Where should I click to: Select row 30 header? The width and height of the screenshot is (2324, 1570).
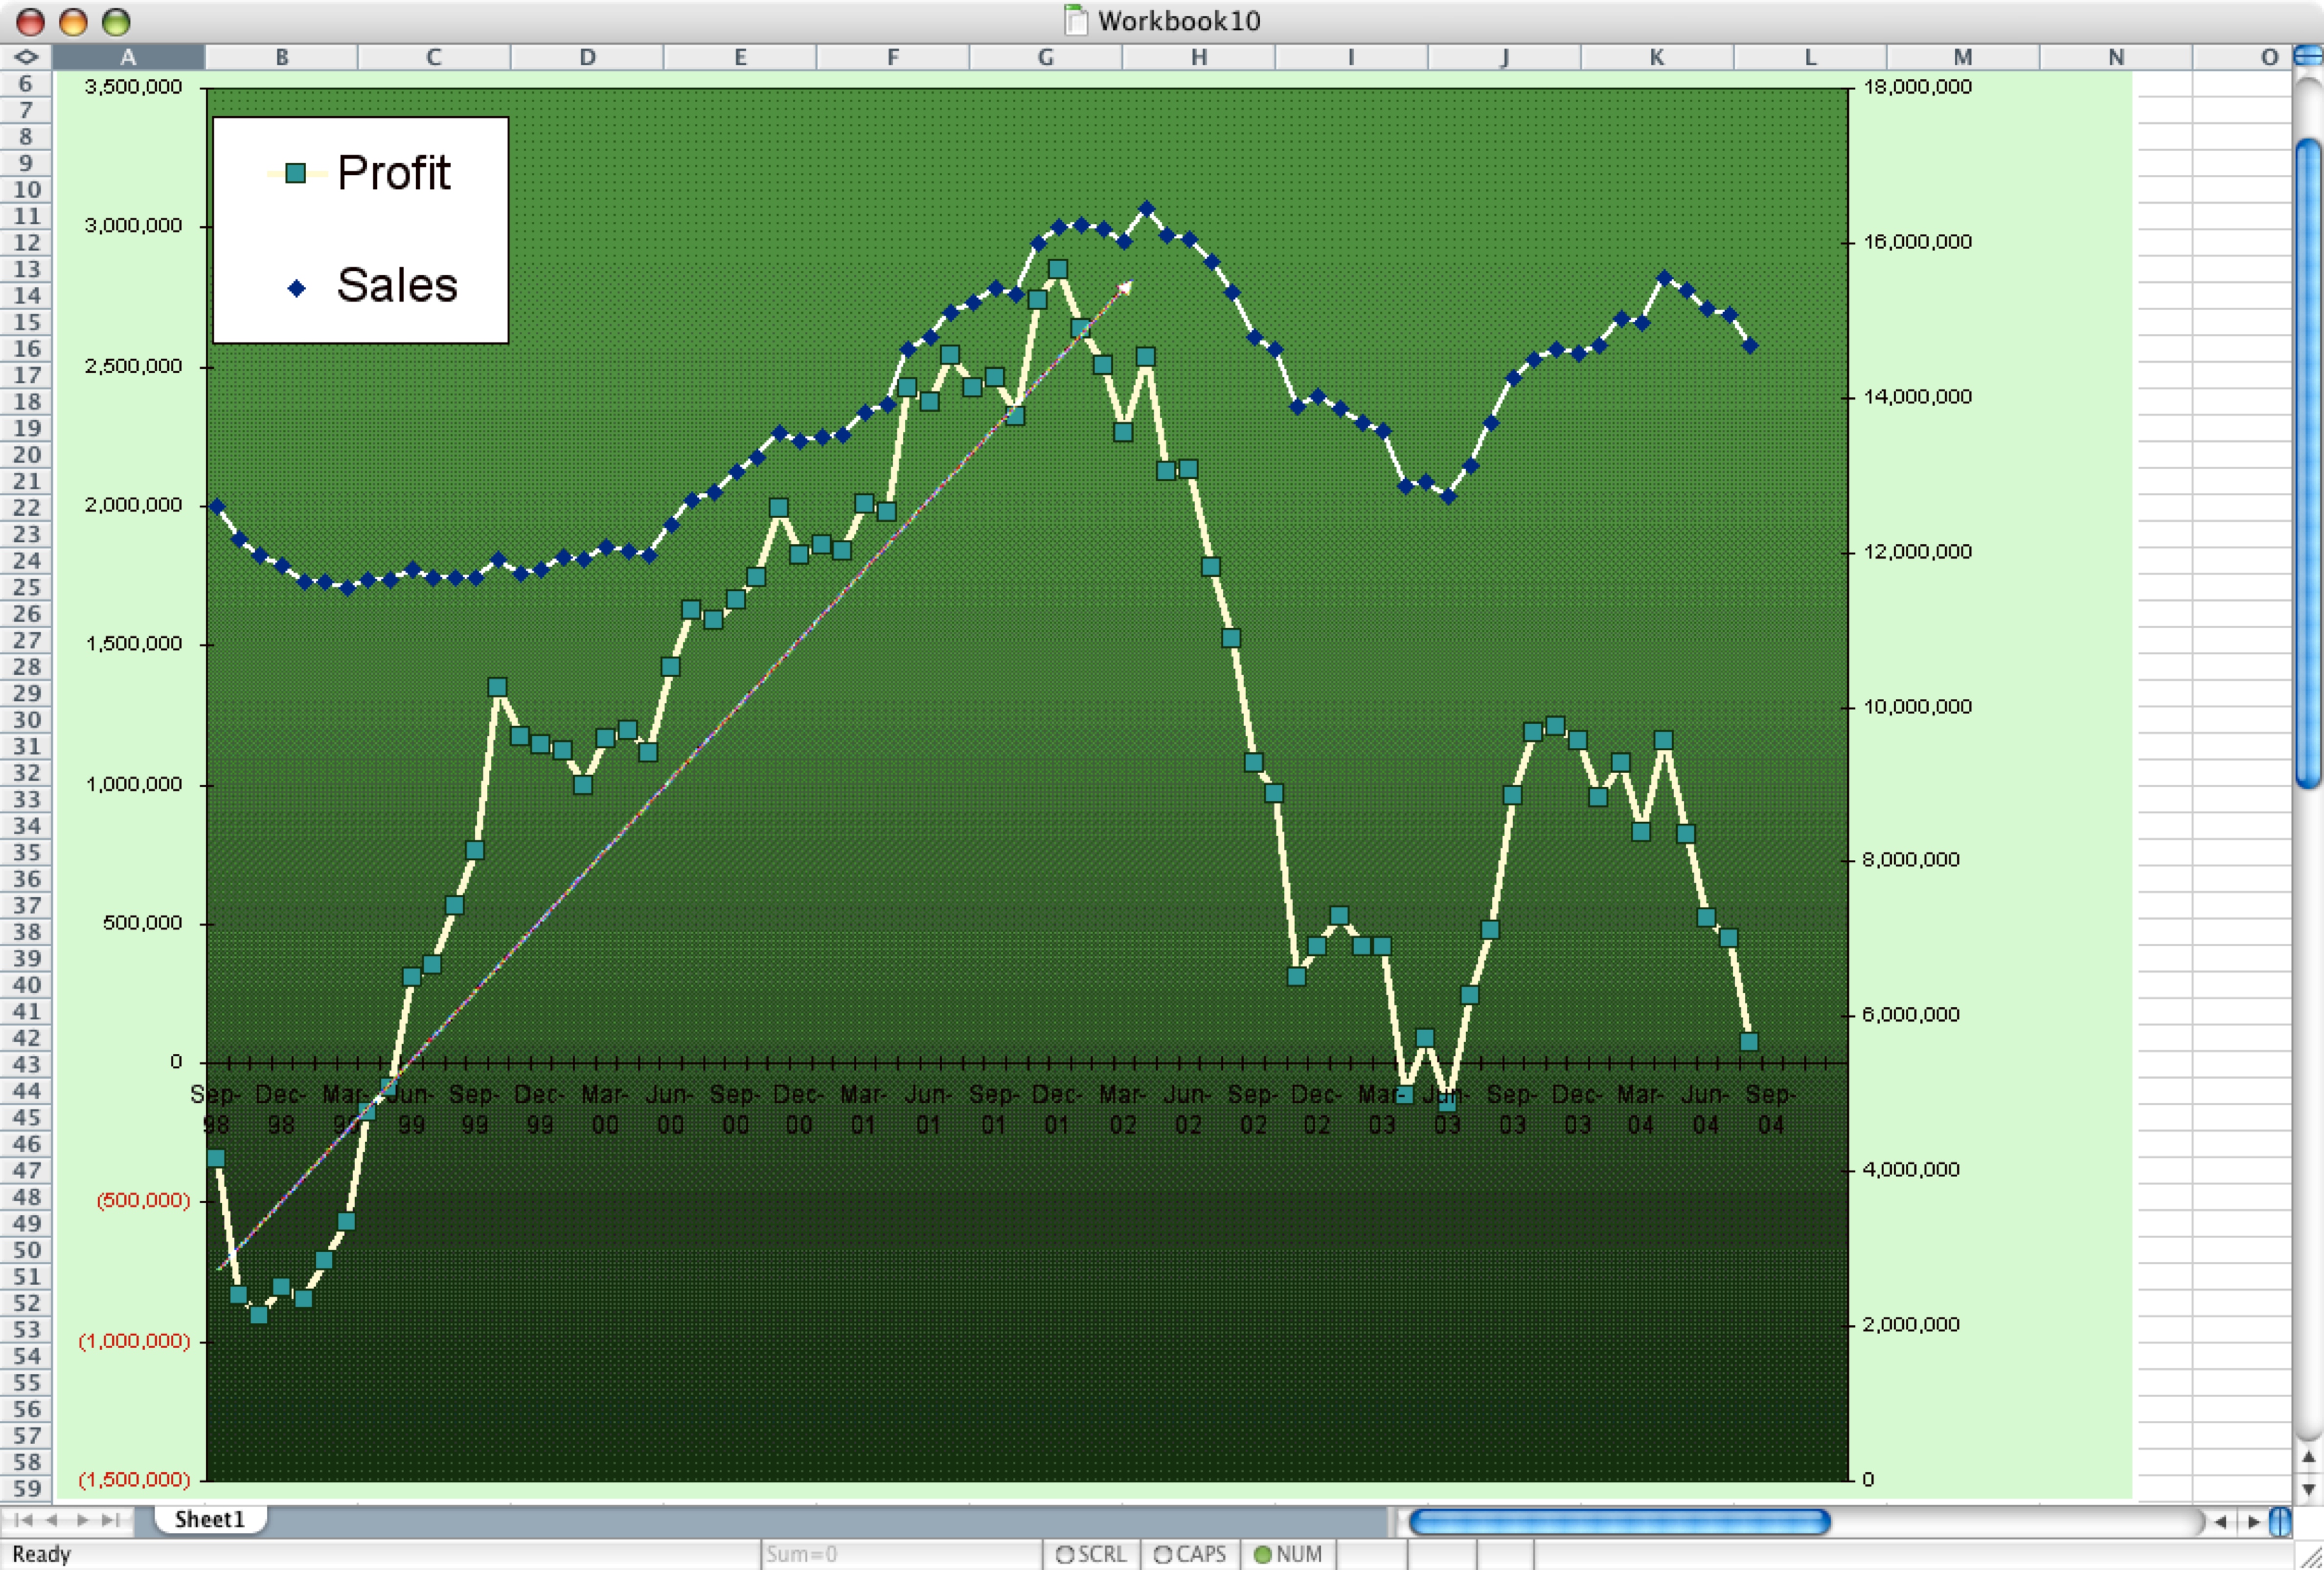click(26, 720)
